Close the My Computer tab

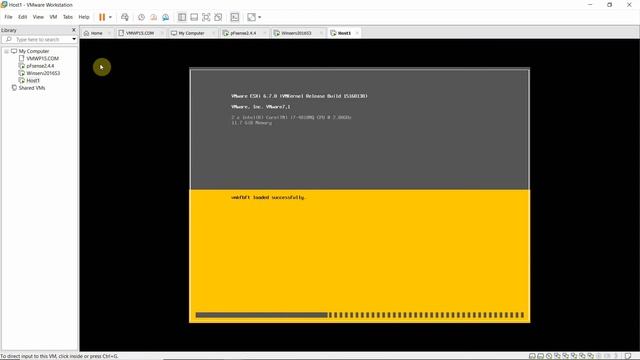coord(213,33)
